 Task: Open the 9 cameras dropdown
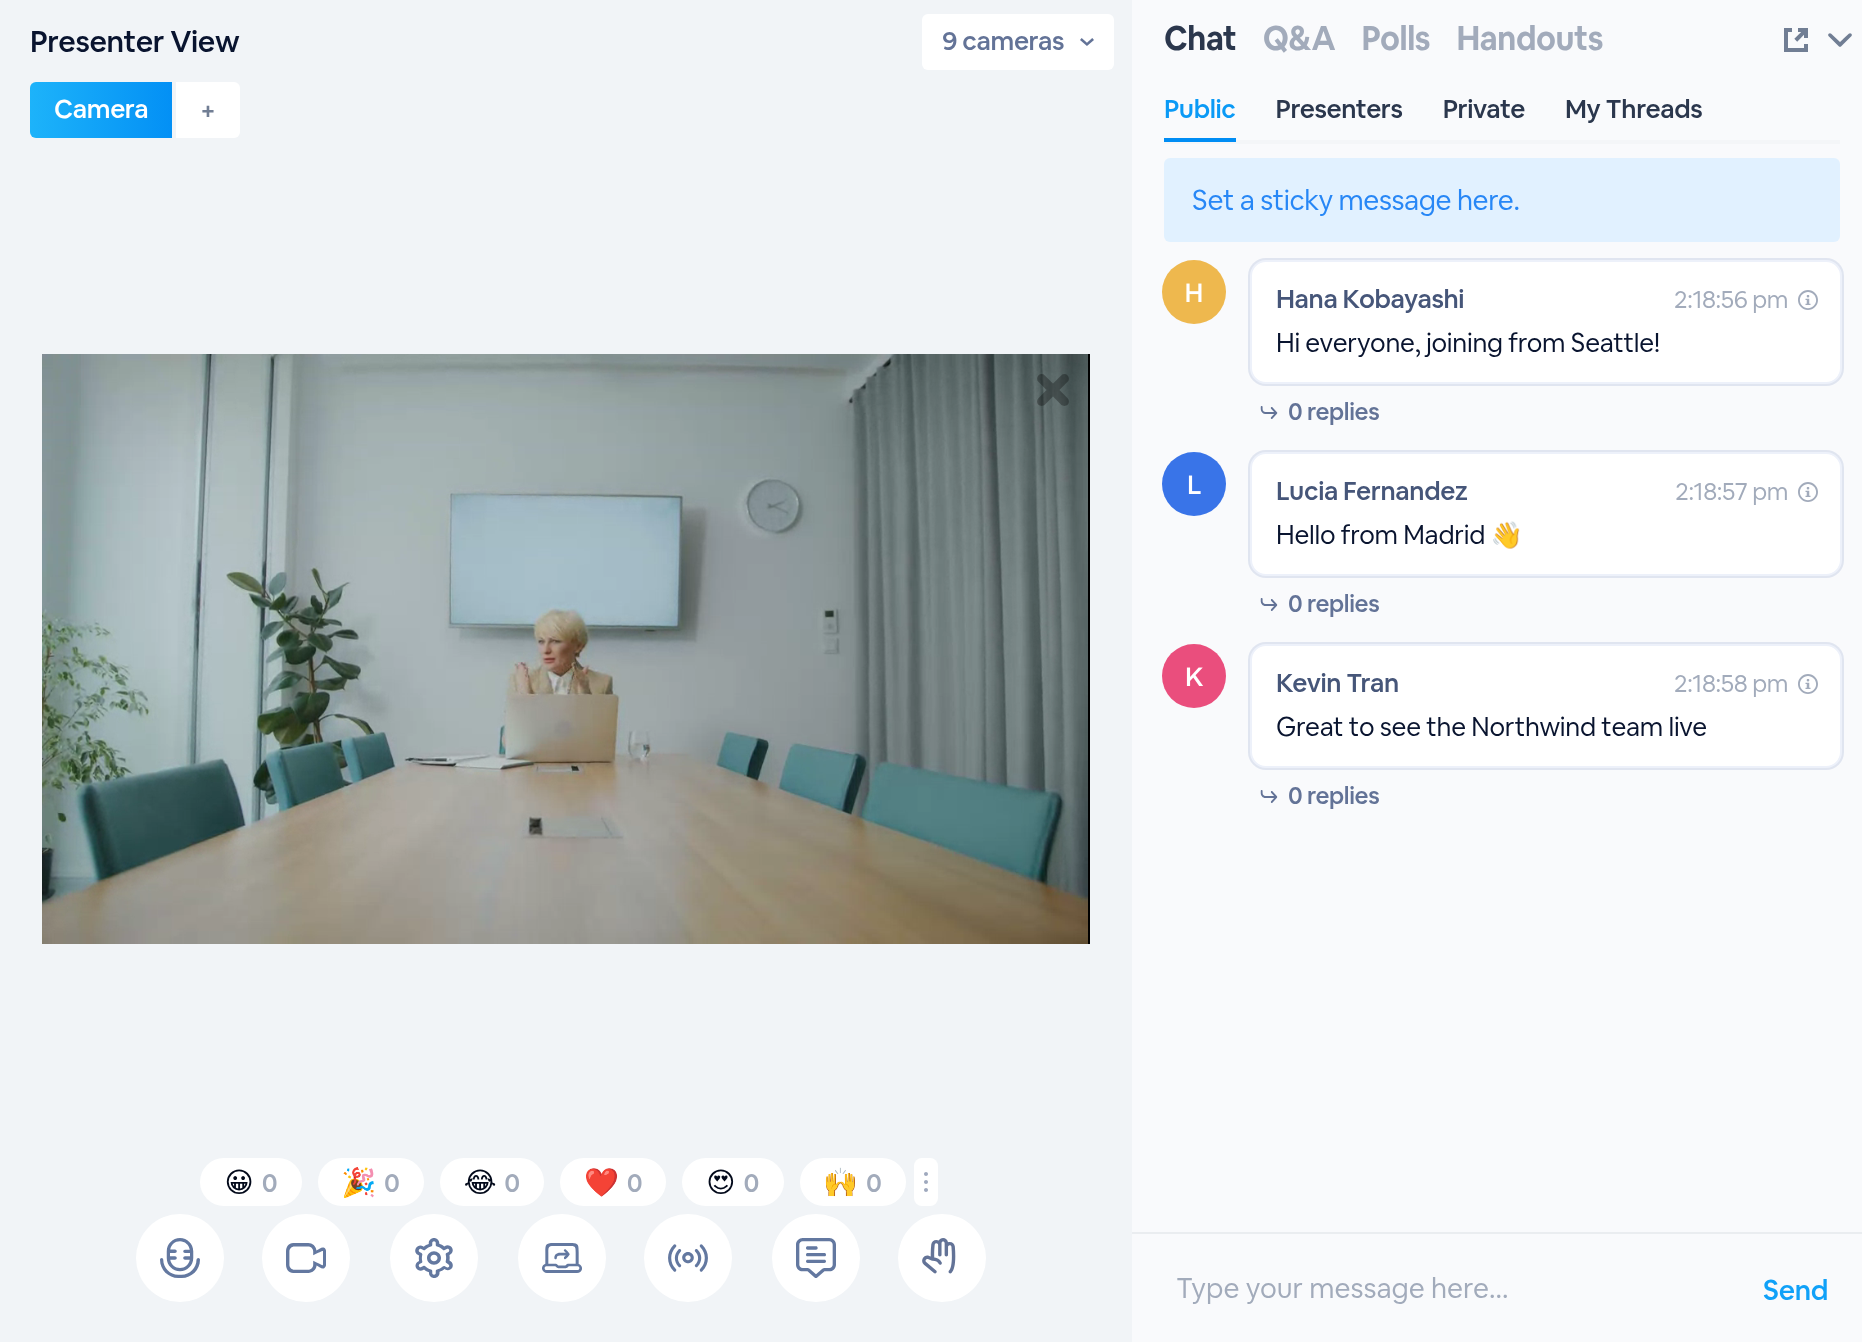[1018, 42]
